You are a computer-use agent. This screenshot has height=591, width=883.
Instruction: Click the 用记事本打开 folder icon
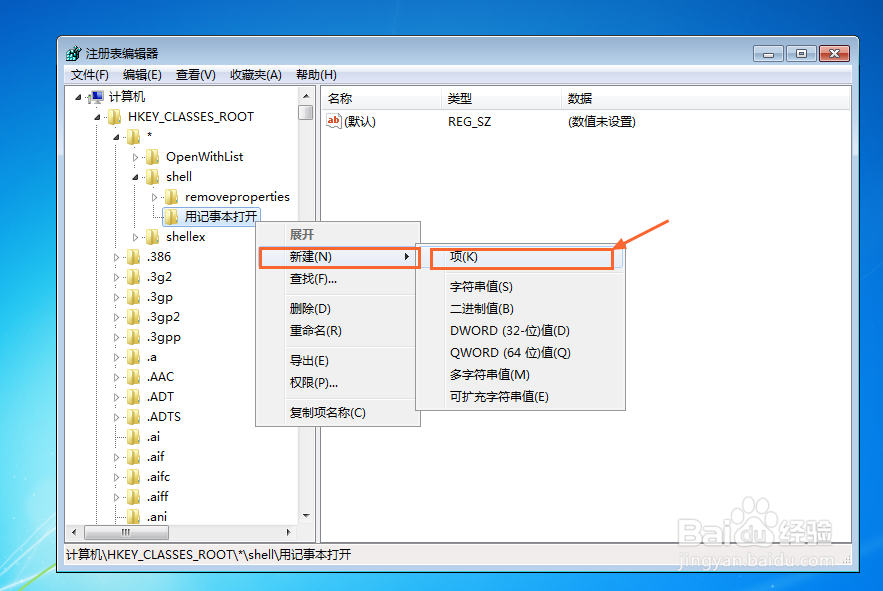(x=172, y=217)
